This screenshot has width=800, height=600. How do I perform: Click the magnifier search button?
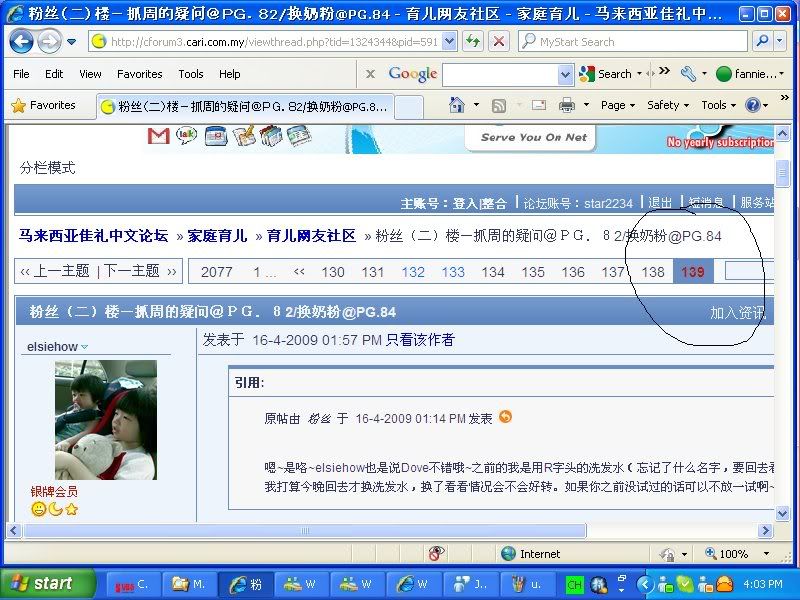(x=762, y=41)
